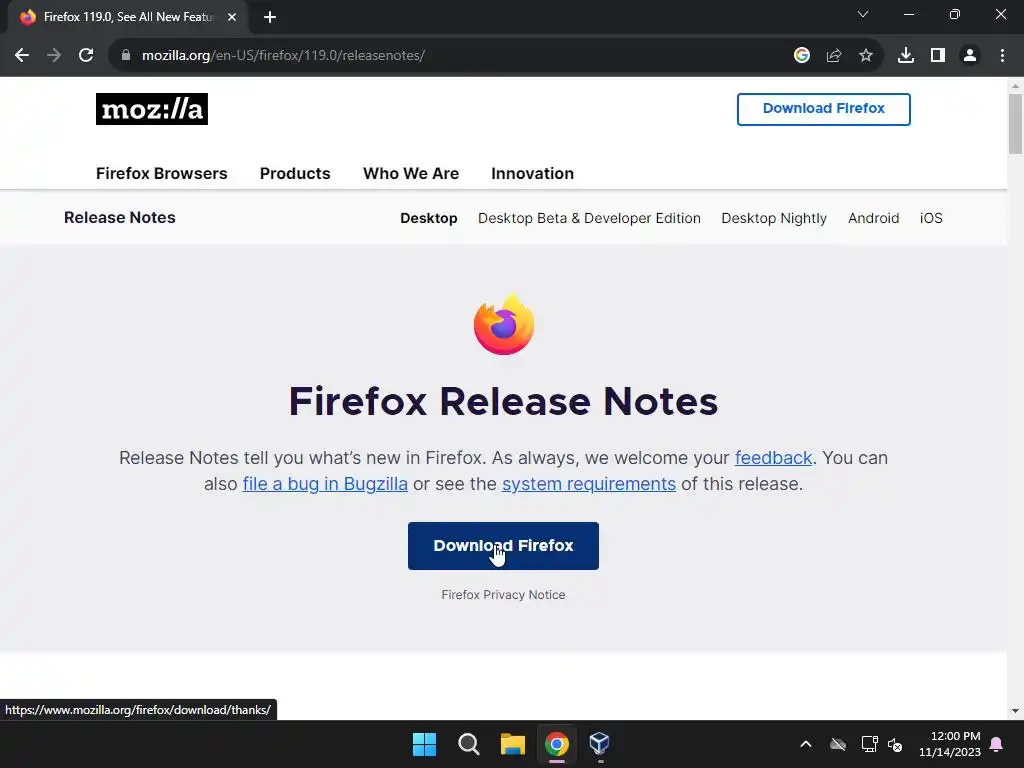Open the taskbar Search icon
This screenshot has height=768, width=1024.
[468, 744]
